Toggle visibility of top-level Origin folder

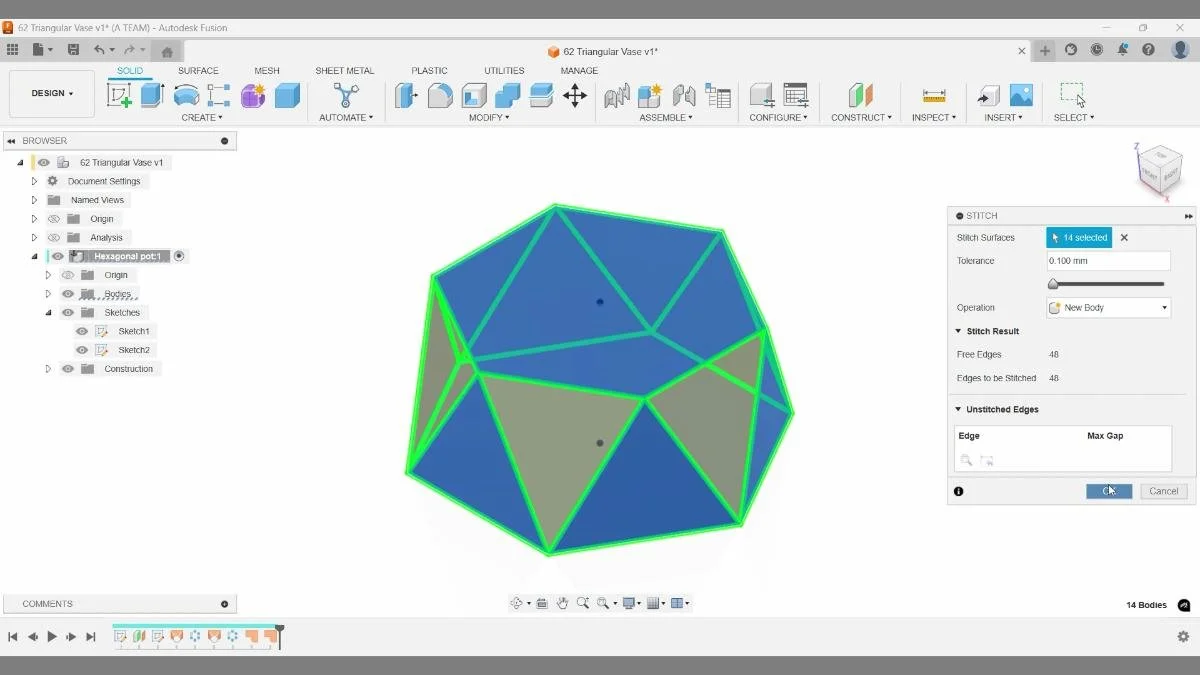click(54, 219)
